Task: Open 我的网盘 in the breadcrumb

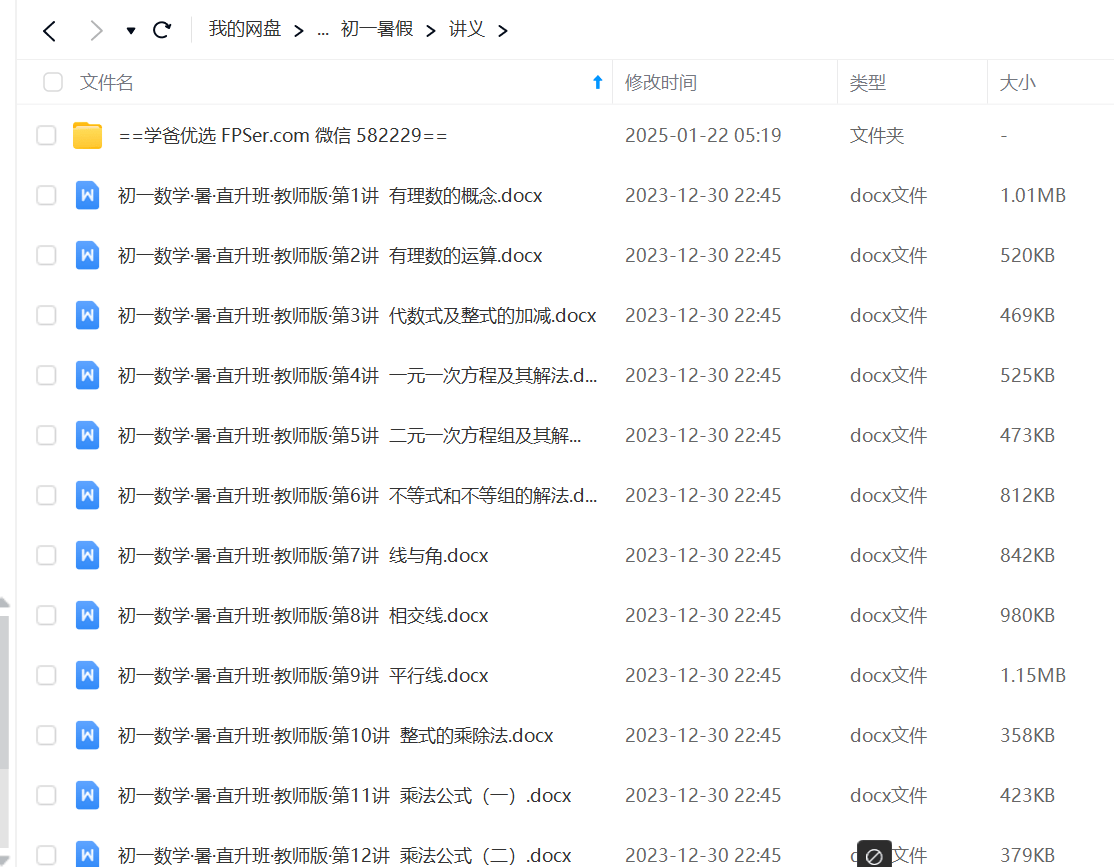Action: [x=245, y=29]
